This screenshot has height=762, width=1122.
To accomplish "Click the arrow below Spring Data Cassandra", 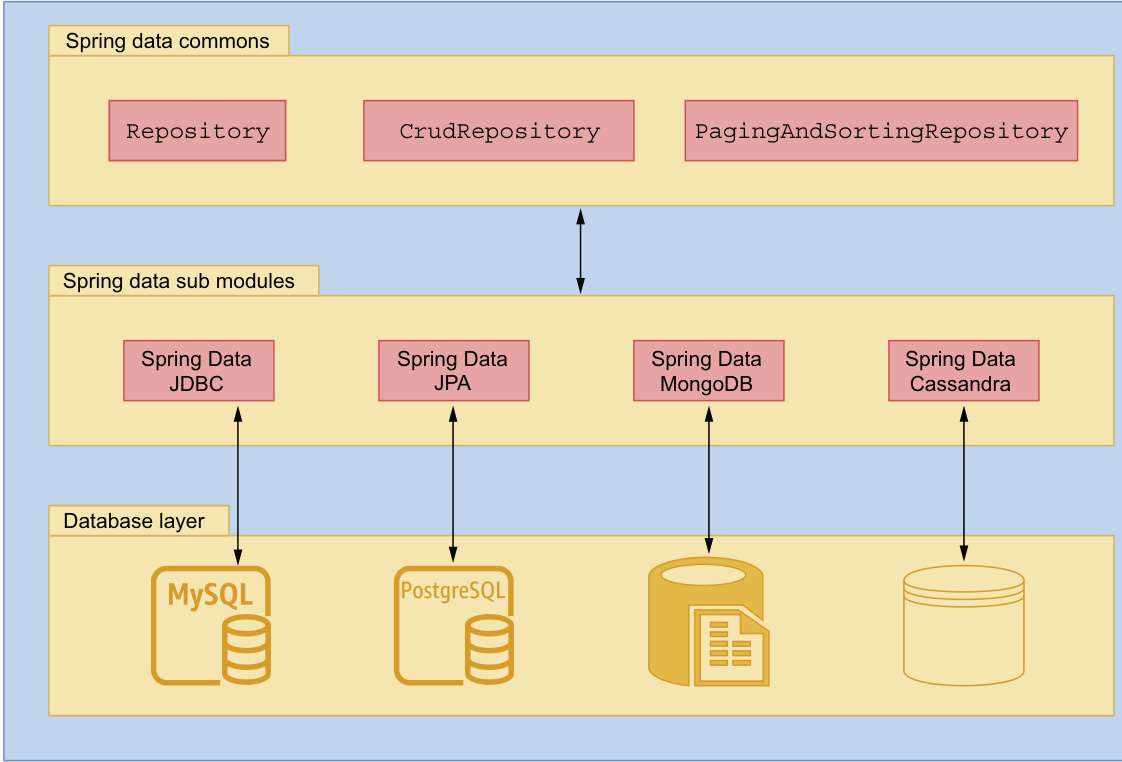I will [x=964, y=480].
